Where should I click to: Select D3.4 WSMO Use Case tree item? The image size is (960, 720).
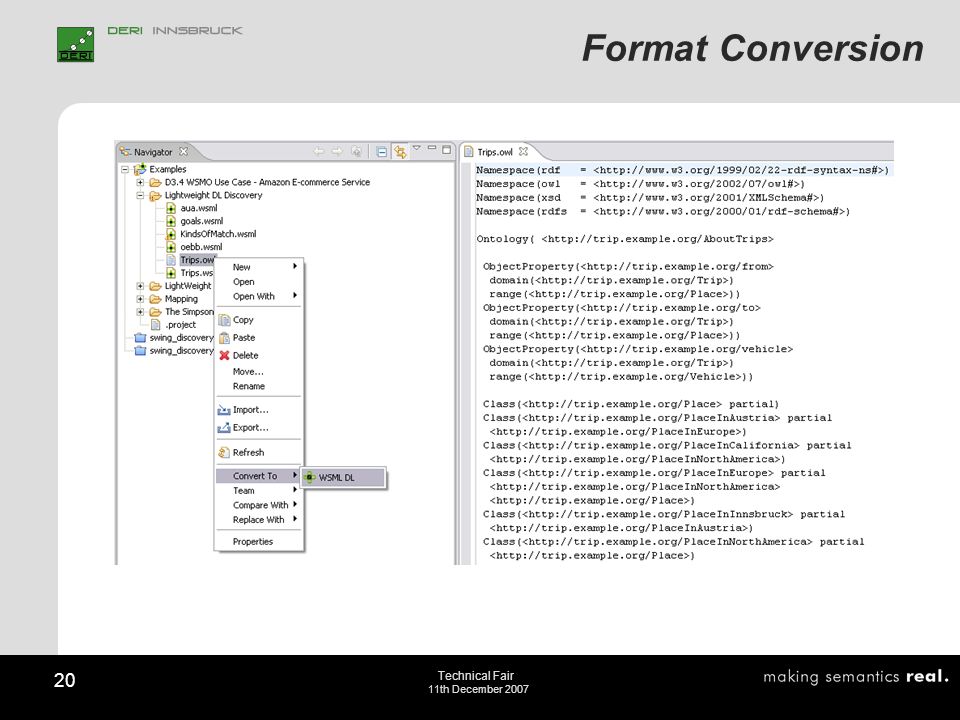[267, 182]
